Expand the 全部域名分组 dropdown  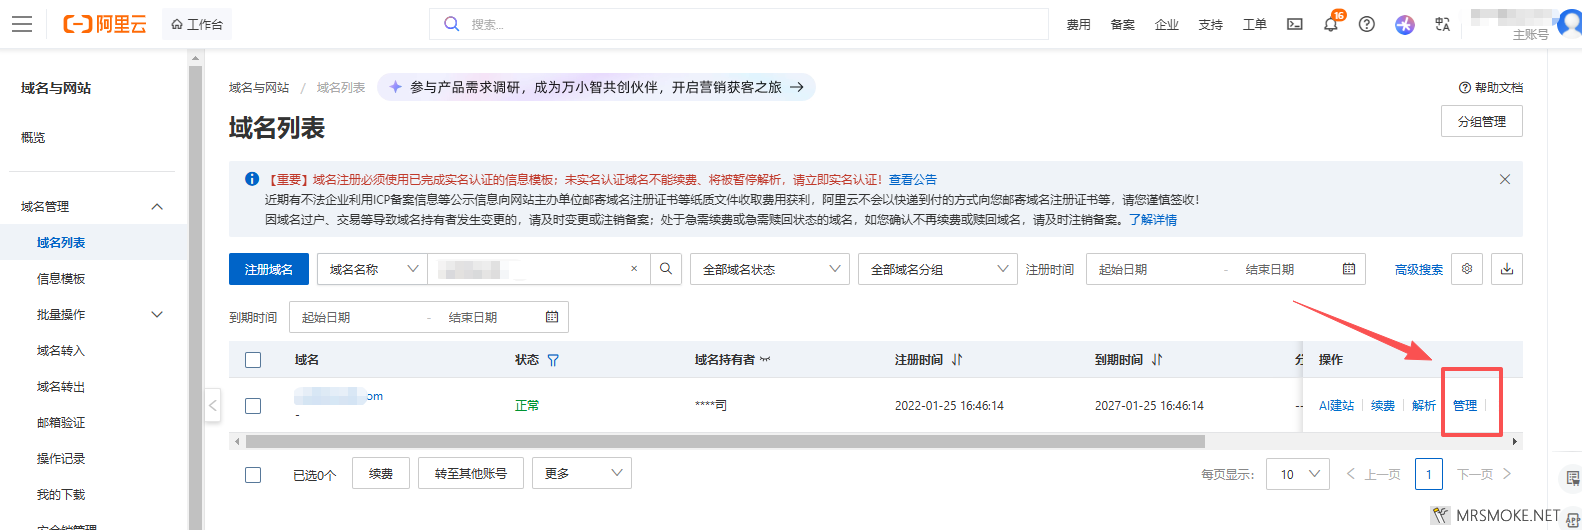[937, 269]
